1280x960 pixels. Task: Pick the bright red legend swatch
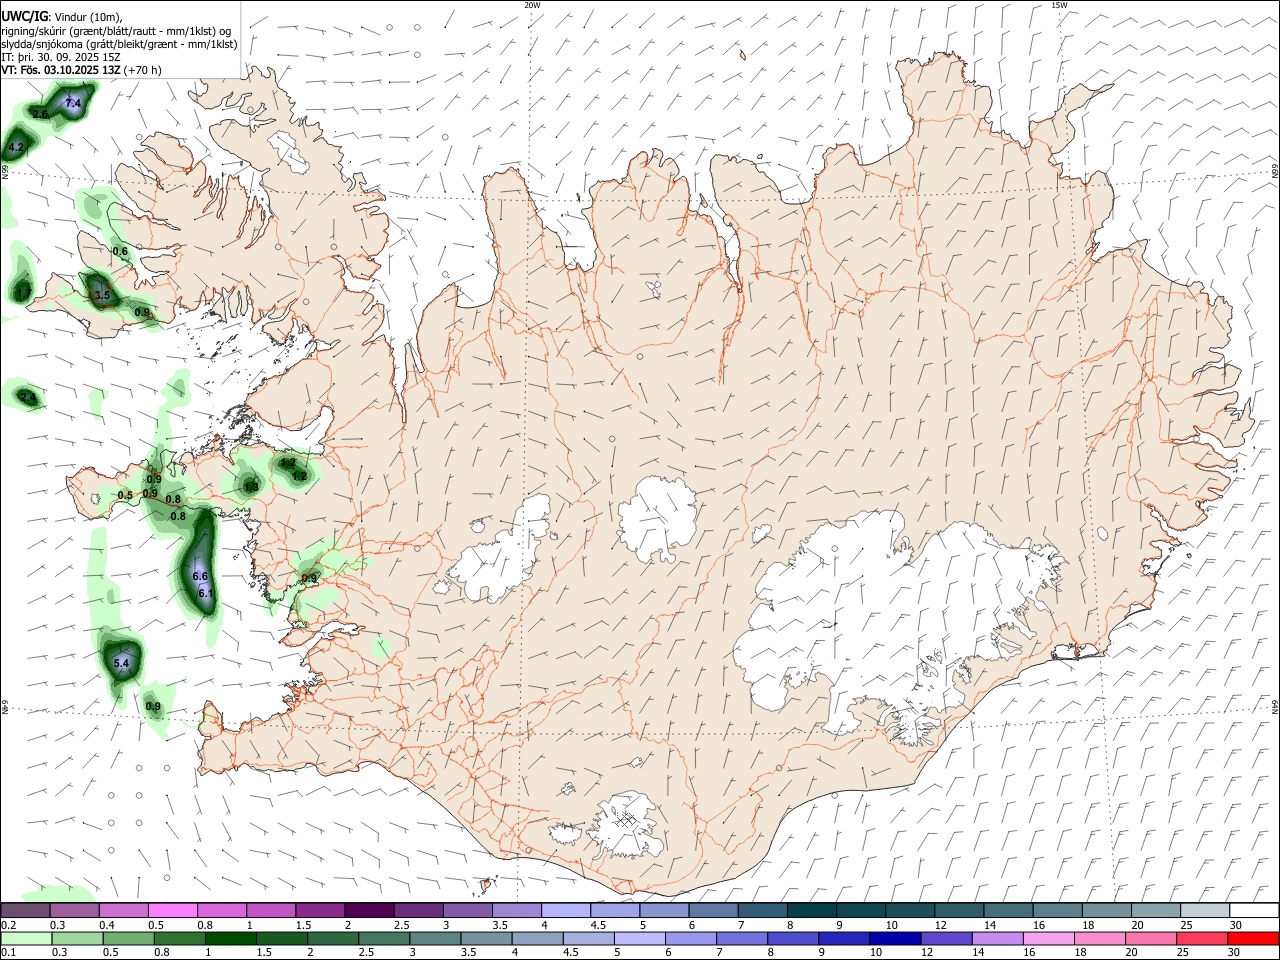coord(1253,938)
